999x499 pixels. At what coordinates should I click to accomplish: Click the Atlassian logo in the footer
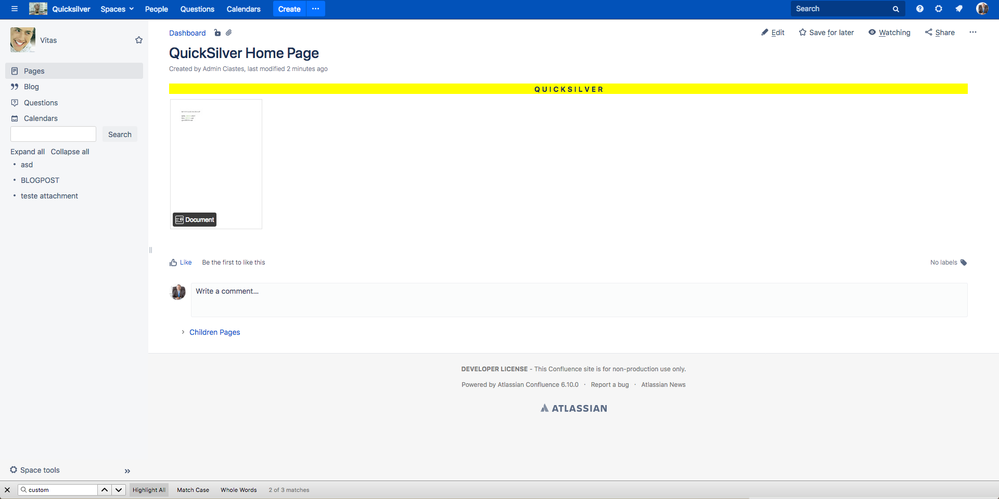click(573, 409)
